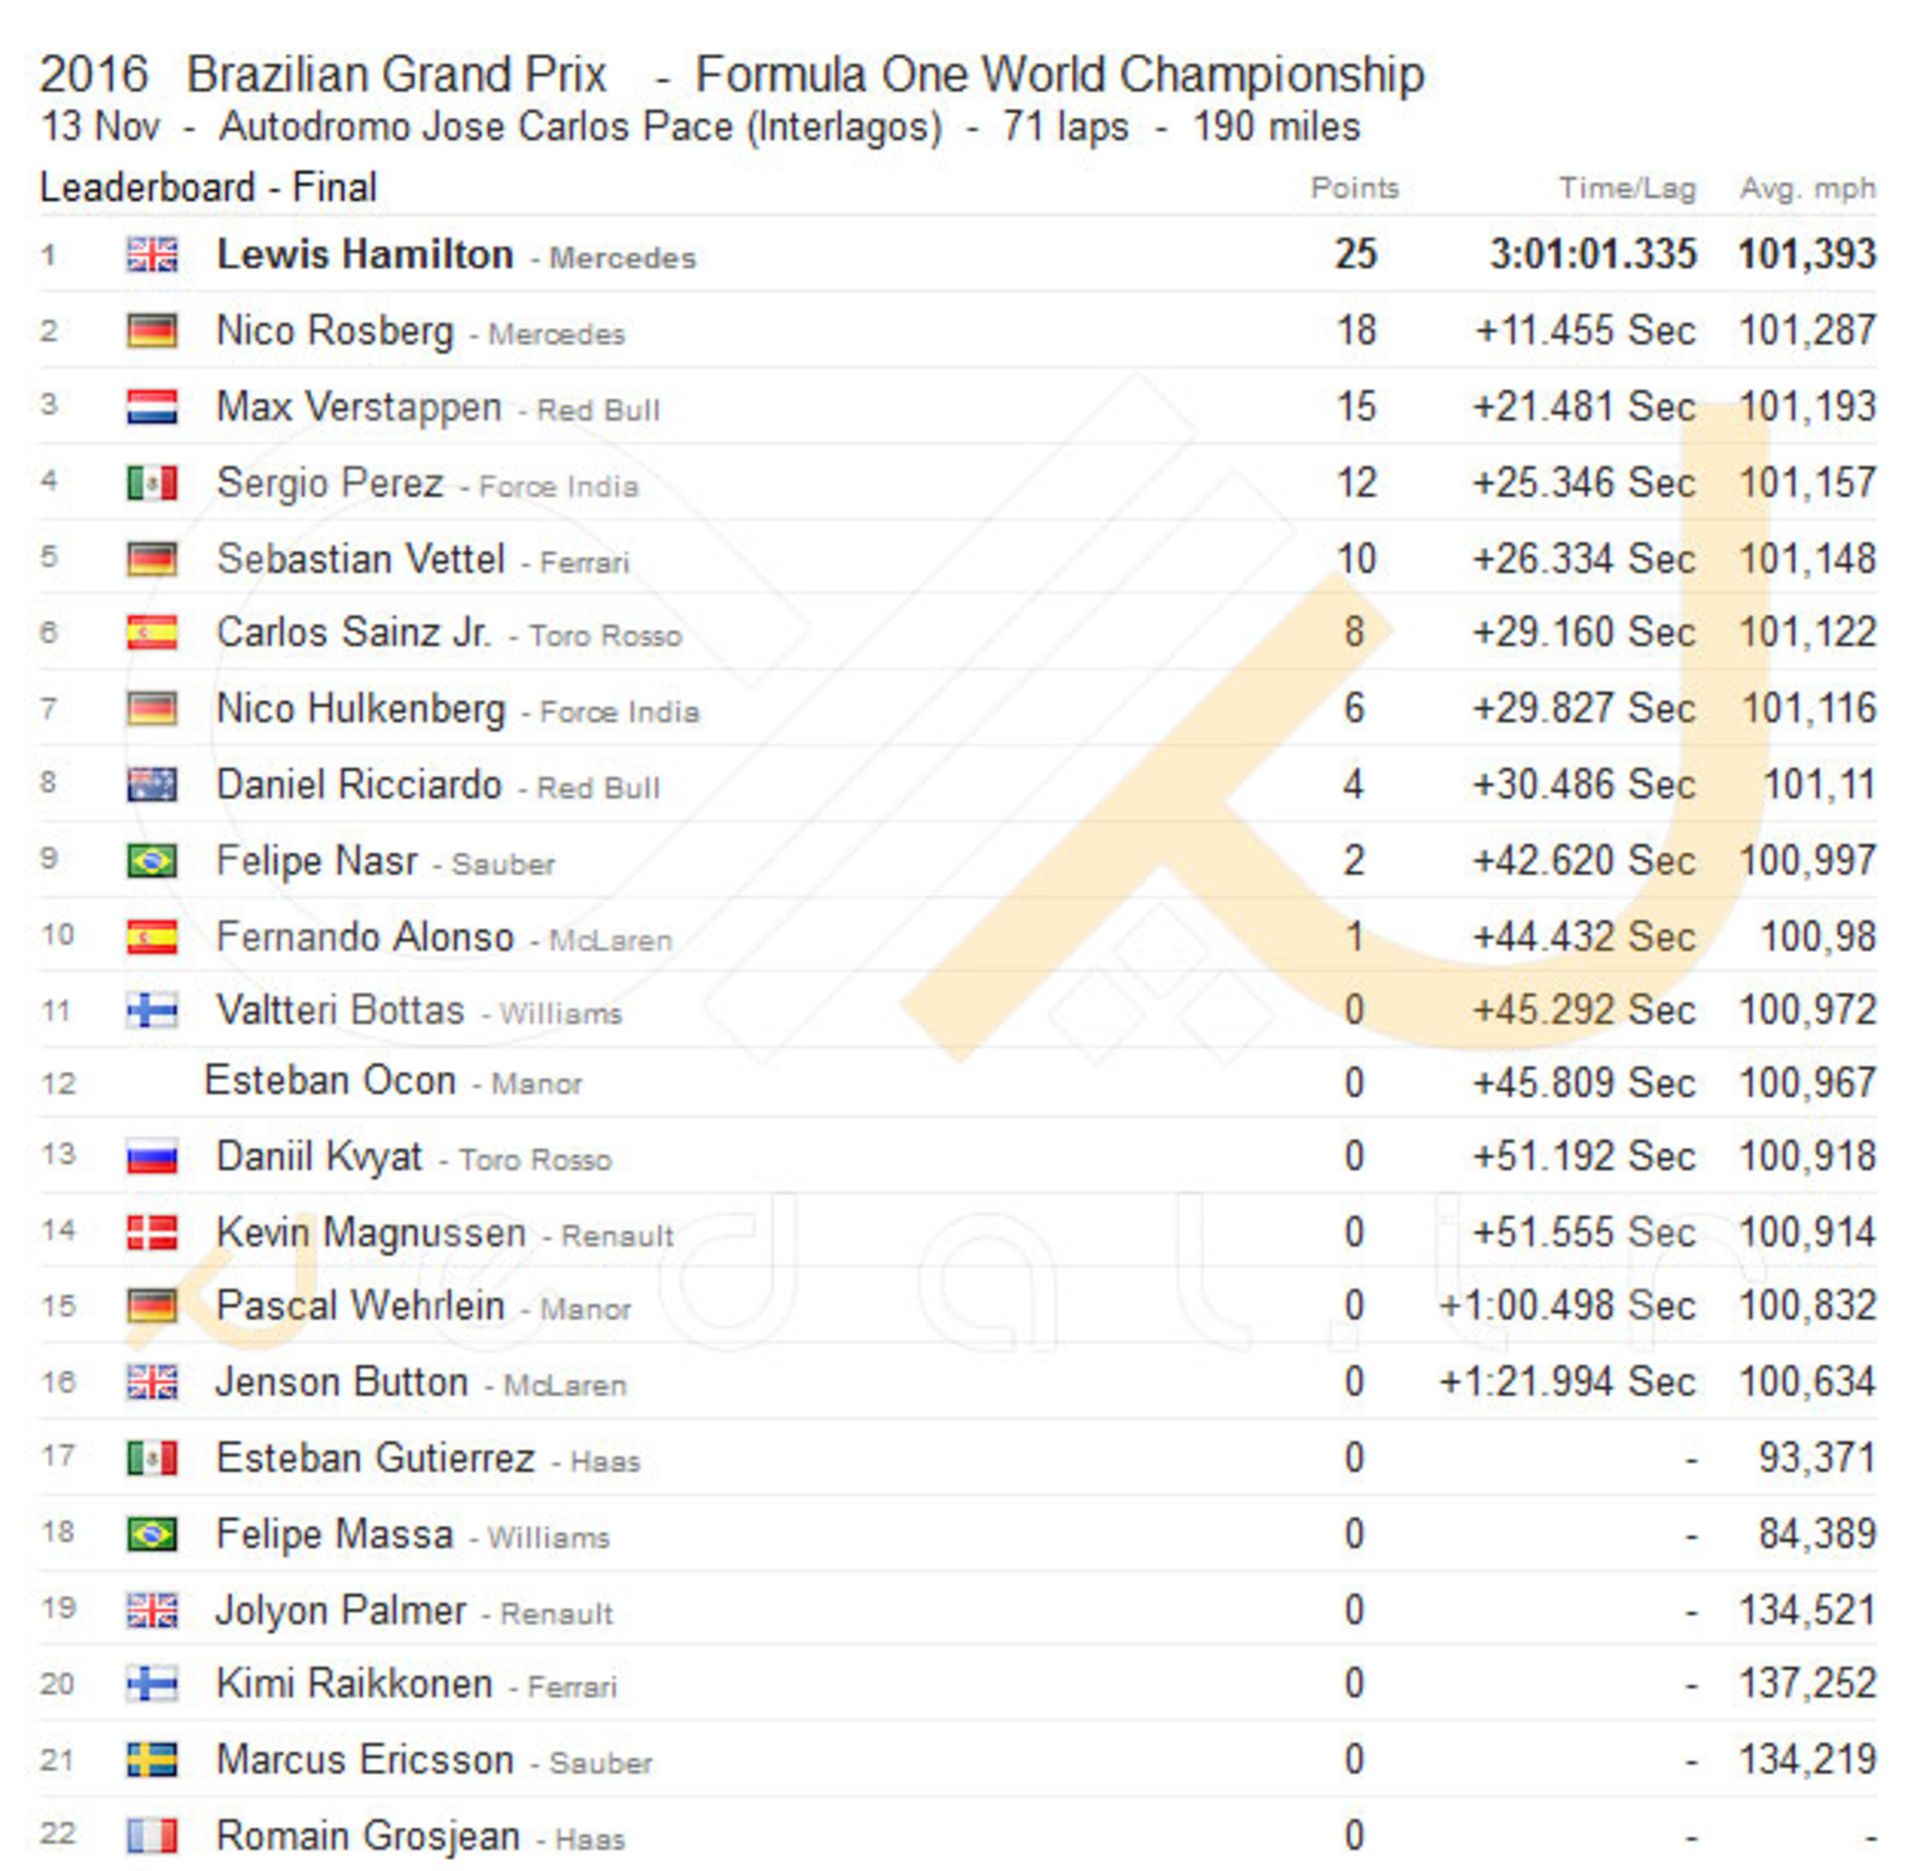Click the Russian flag beside Daniil Kvyat
Viewport: 1920px width, 1871px height.
[152, 1157]
